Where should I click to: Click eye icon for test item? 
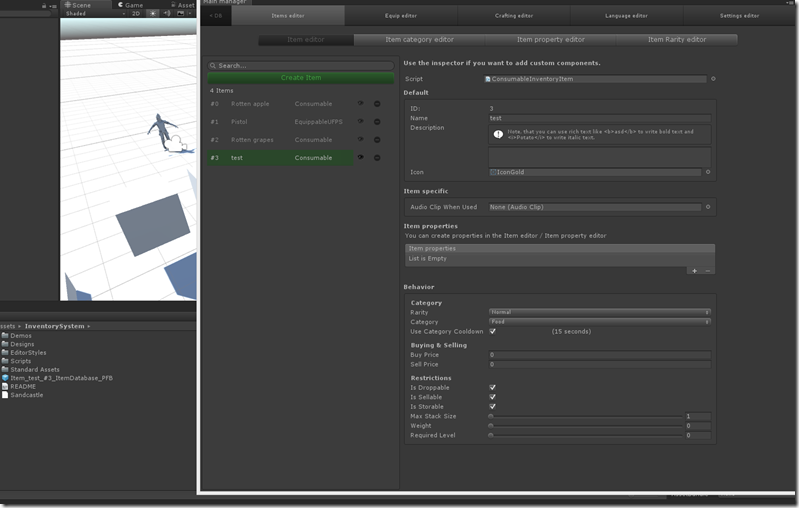coord(361,157)
